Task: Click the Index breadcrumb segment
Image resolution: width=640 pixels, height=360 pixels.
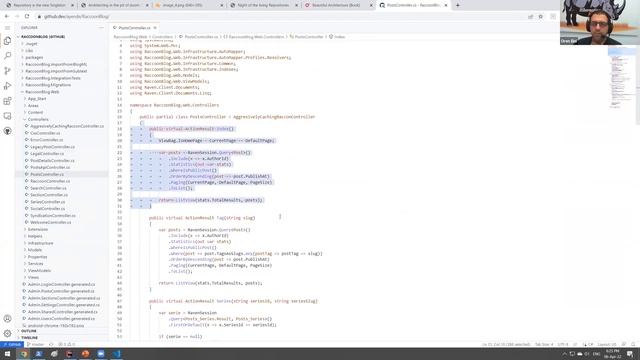Action: click(340, 37)
